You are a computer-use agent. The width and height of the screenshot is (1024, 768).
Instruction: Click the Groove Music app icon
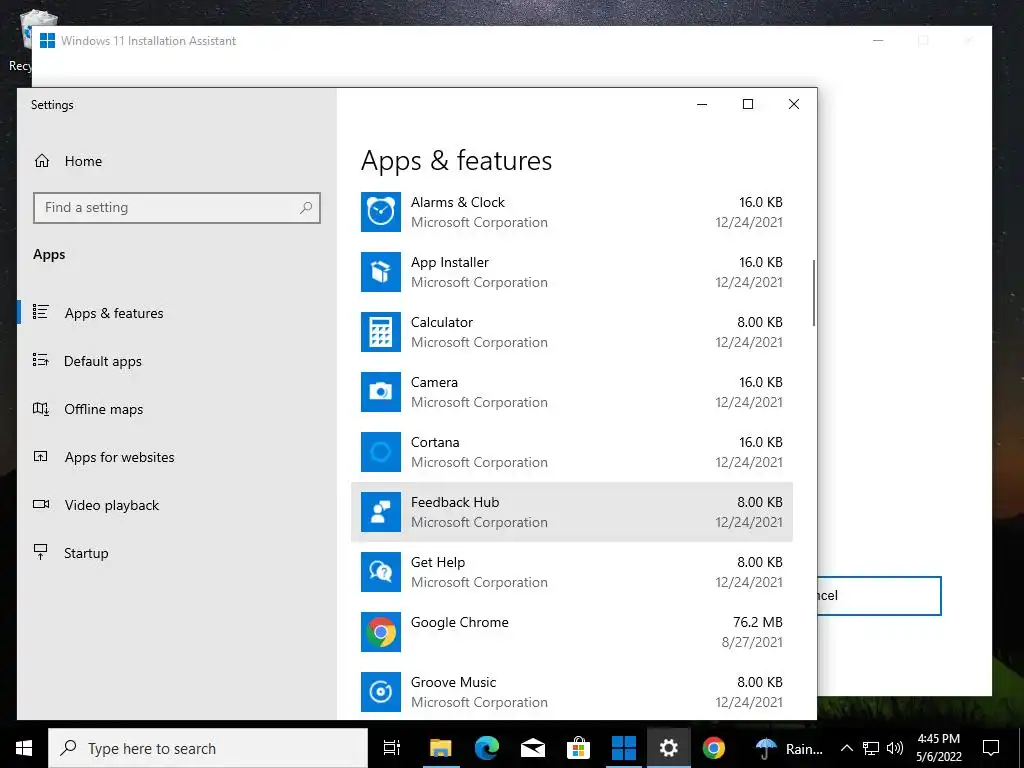coord(381,692)
